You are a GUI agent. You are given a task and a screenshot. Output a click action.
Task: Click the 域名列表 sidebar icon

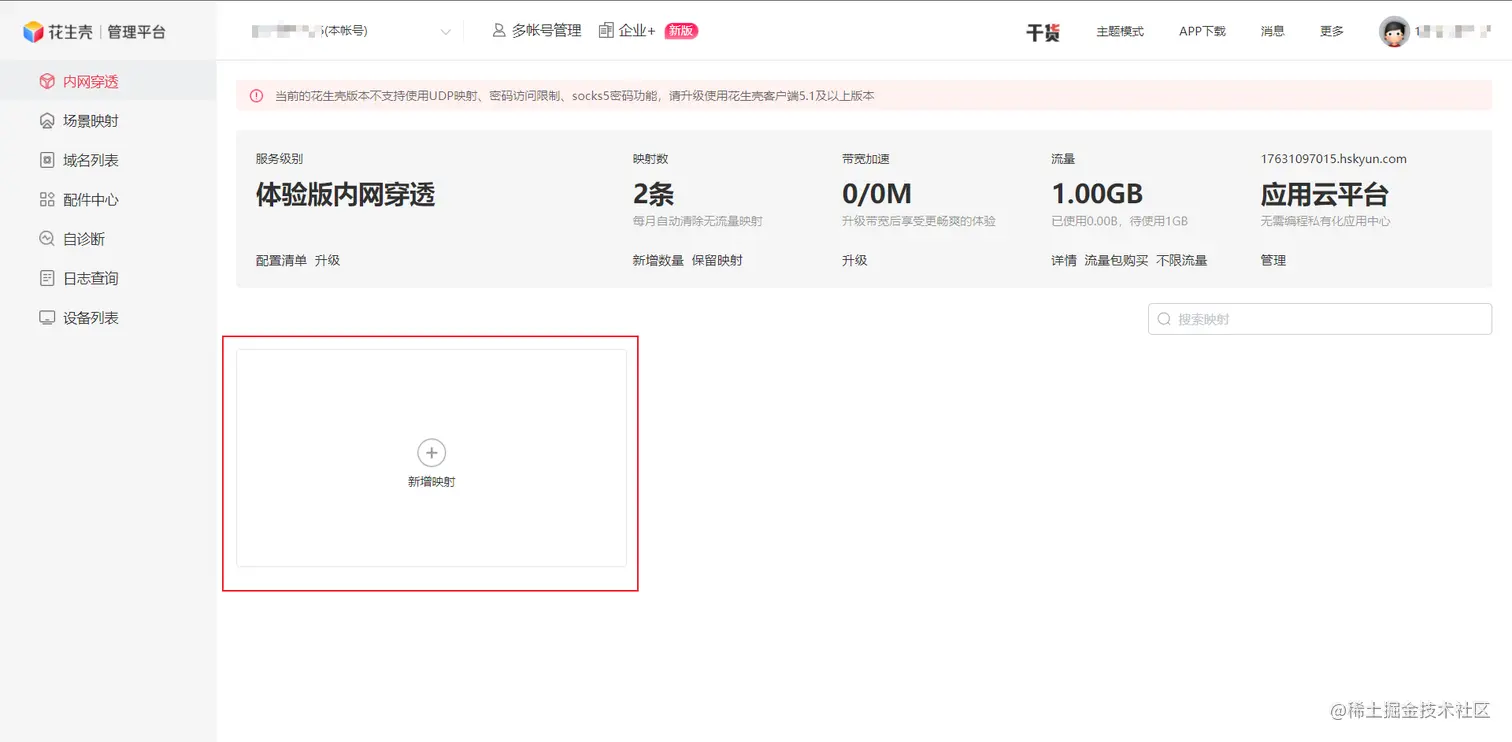pos(47,160)
